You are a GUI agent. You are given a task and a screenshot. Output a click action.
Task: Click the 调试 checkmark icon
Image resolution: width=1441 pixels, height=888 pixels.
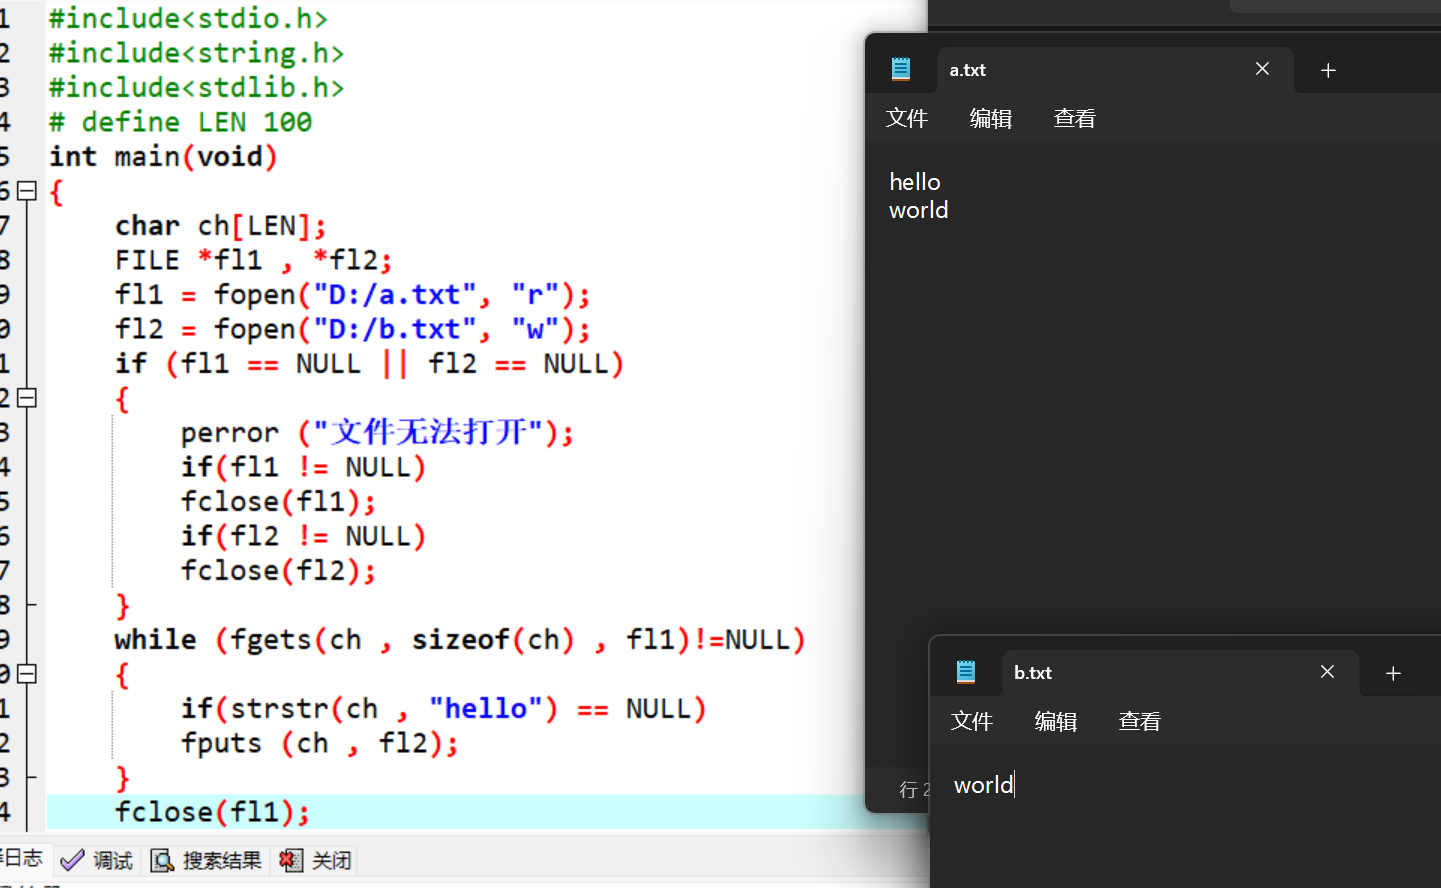coord(72,860)
